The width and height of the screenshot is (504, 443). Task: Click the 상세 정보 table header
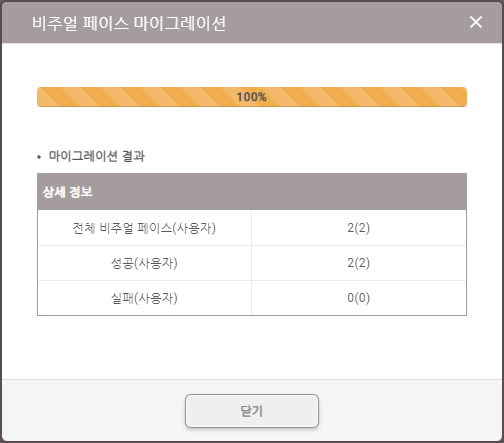(68, 192)
